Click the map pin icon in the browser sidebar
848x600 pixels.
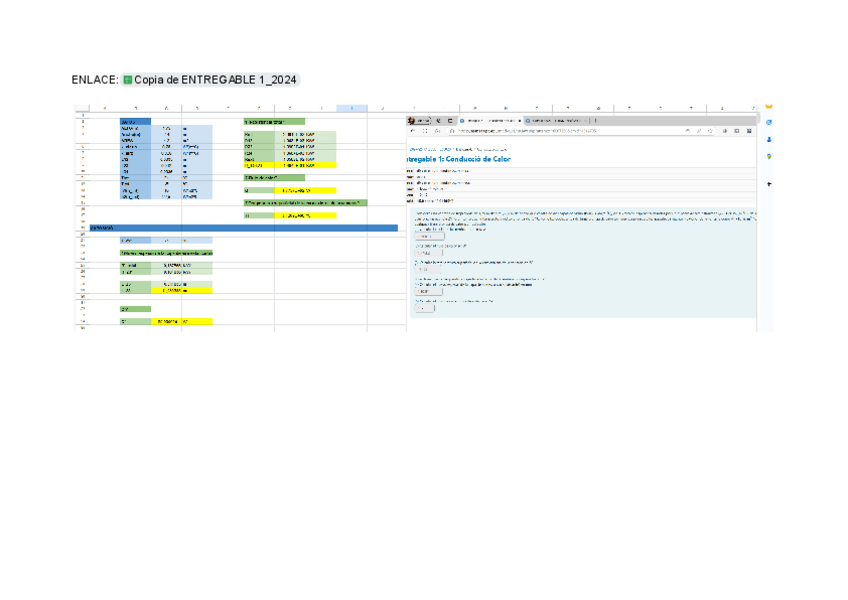click(769, 156)
